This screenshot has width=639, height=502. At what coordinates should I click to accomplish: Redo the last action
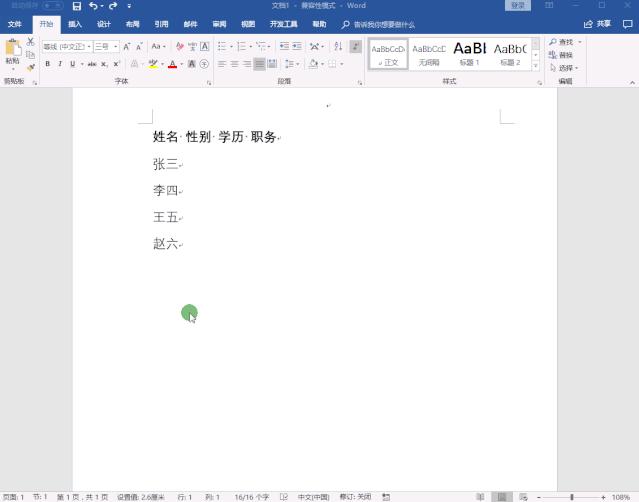(x=113, y=6)
